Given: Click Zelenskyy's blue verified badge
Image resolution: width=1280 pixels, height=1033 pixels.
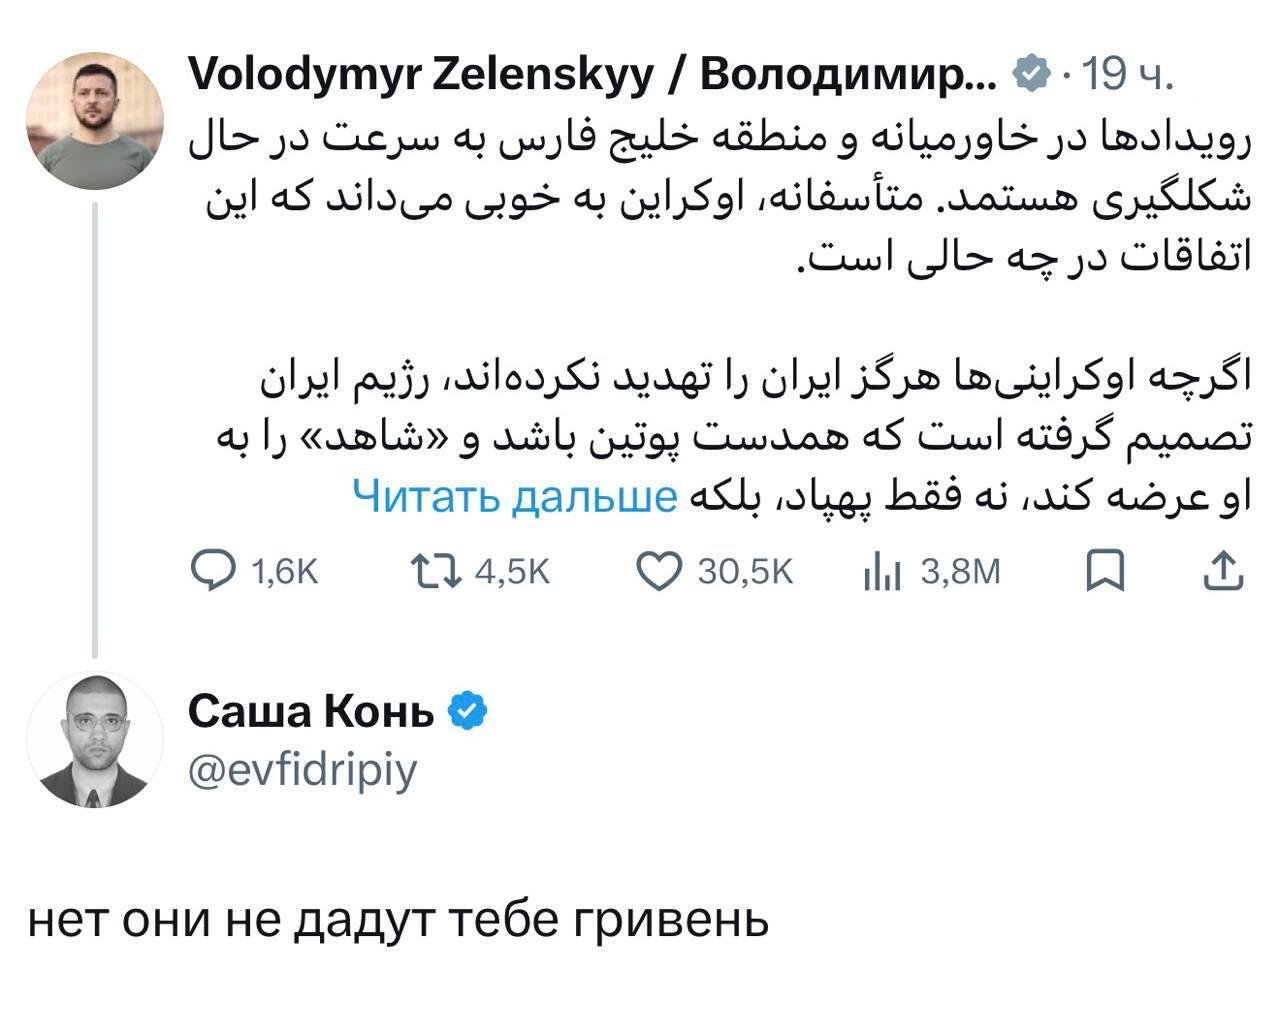Looking at the screenshot, I should pos(1032,73).
